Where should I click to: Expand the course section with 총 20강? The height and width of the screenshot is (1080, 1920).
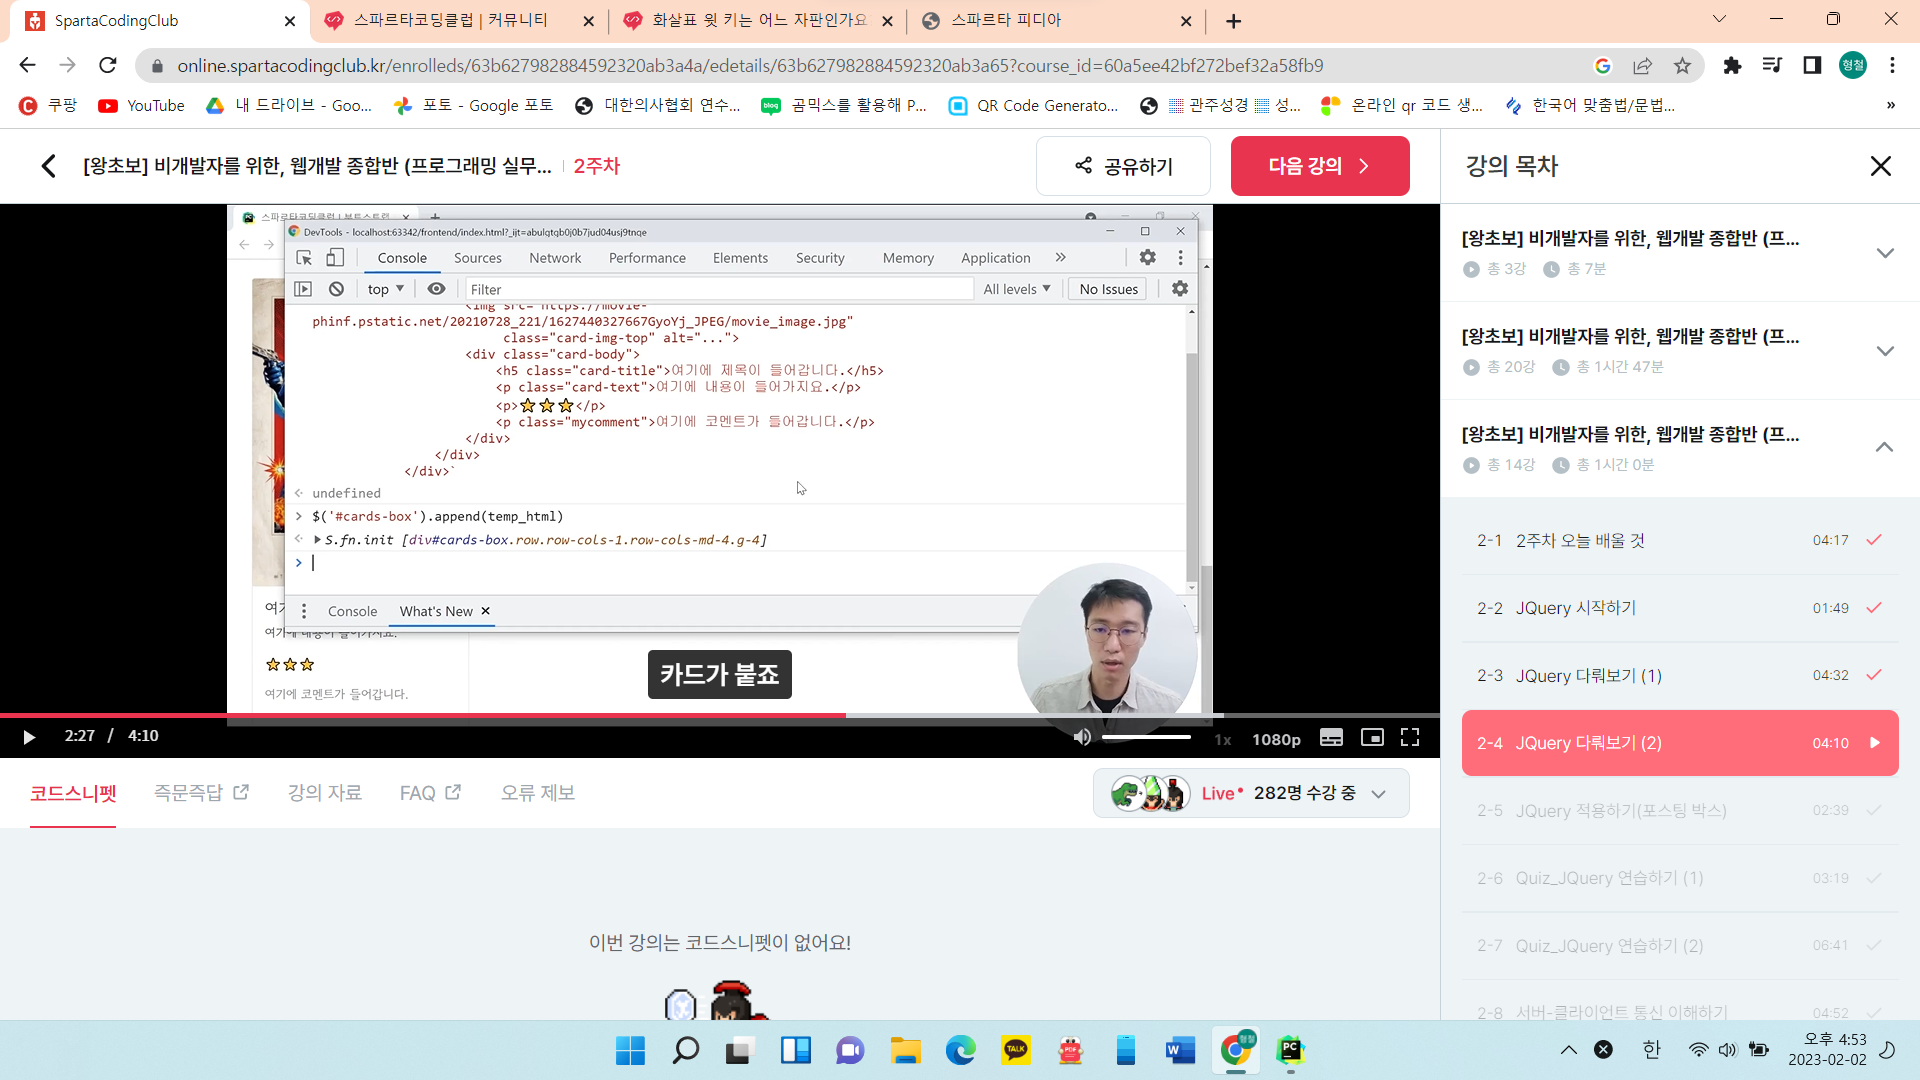(x=1680, y=350)
